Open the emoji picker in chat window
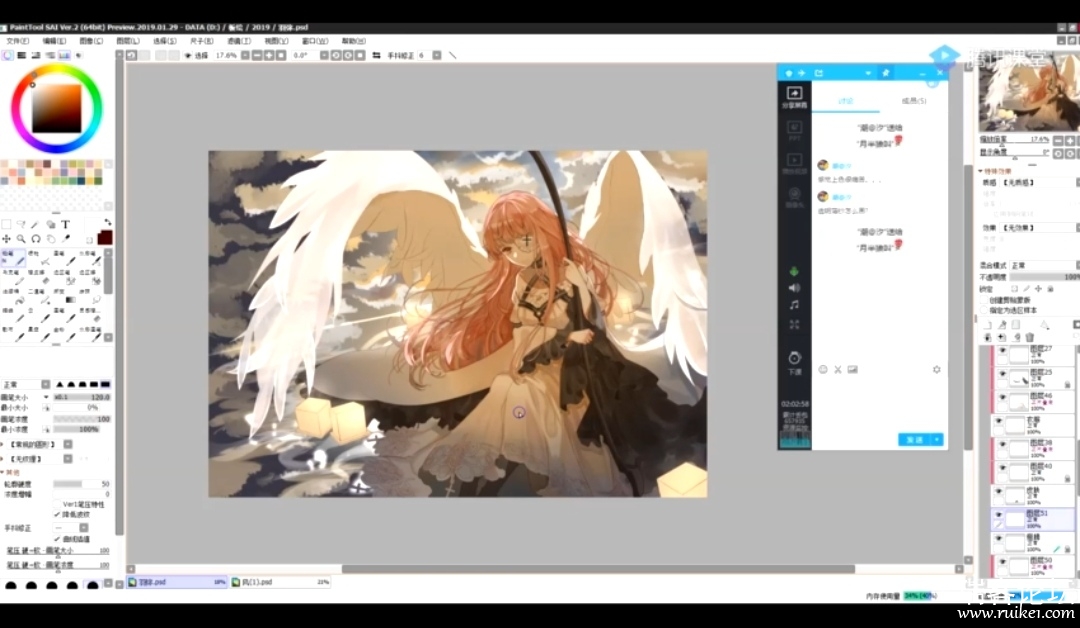The image size is (1080, 628). 822,370
